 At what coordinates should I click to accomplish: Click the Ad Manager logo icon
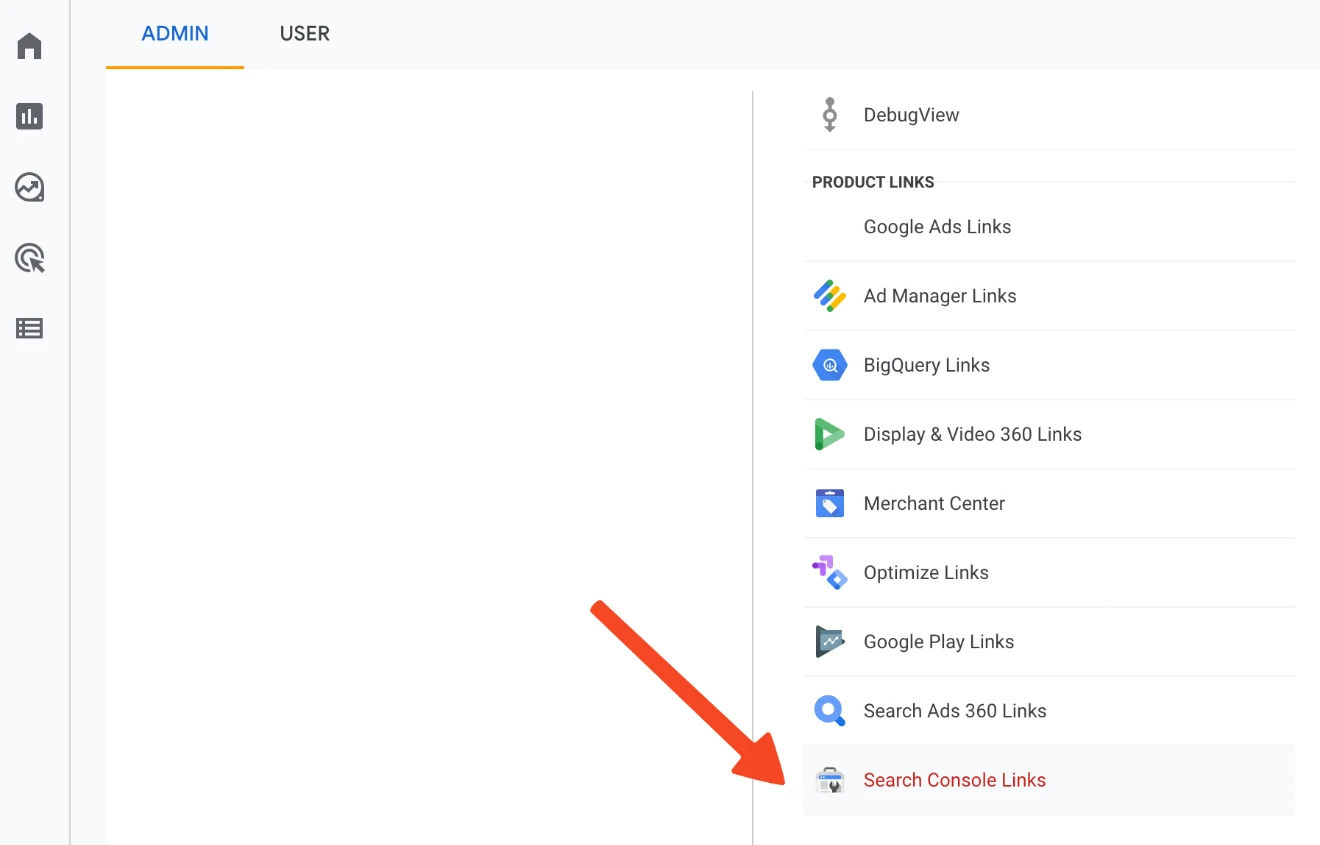(x=830, y=296)
